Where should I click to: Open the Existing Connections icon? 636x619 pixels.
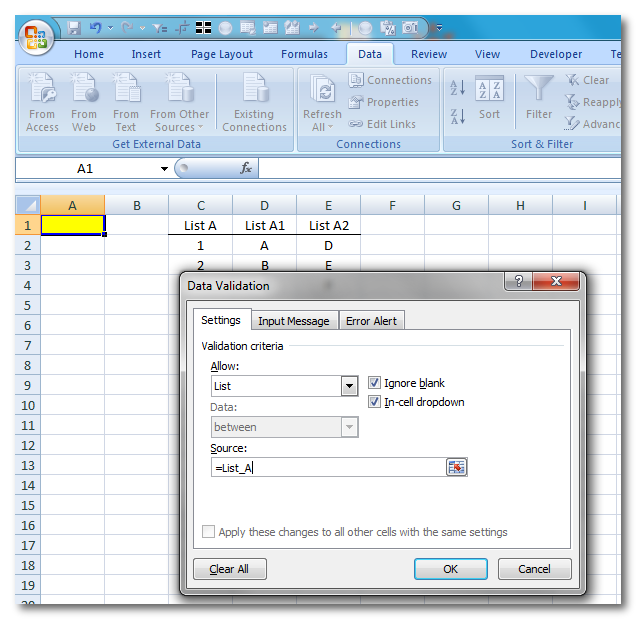pyautogui.click(x=254, y=92)
